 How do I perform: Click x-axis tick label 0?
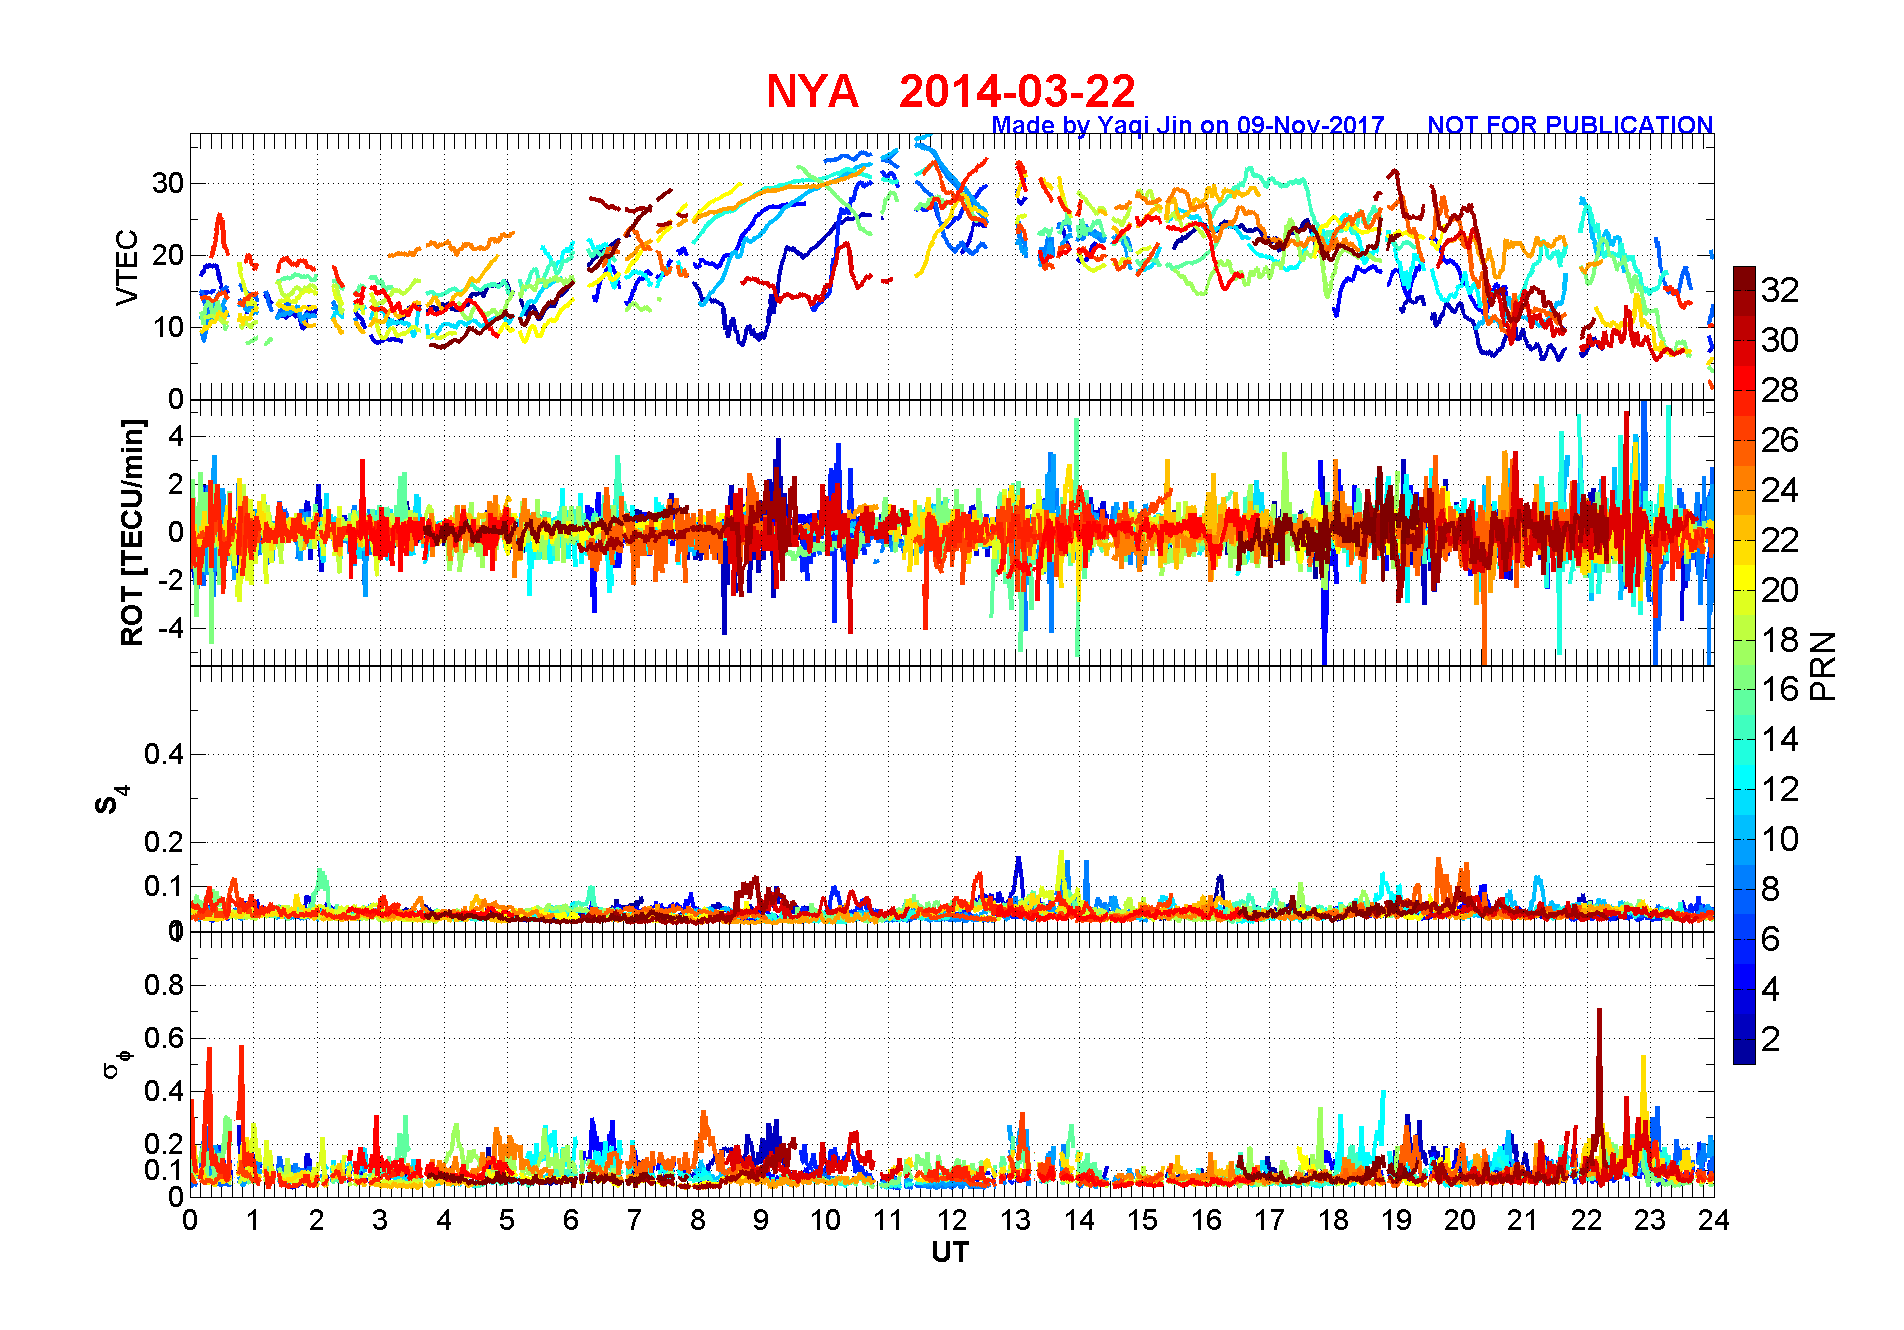(x=190, y=1220)
